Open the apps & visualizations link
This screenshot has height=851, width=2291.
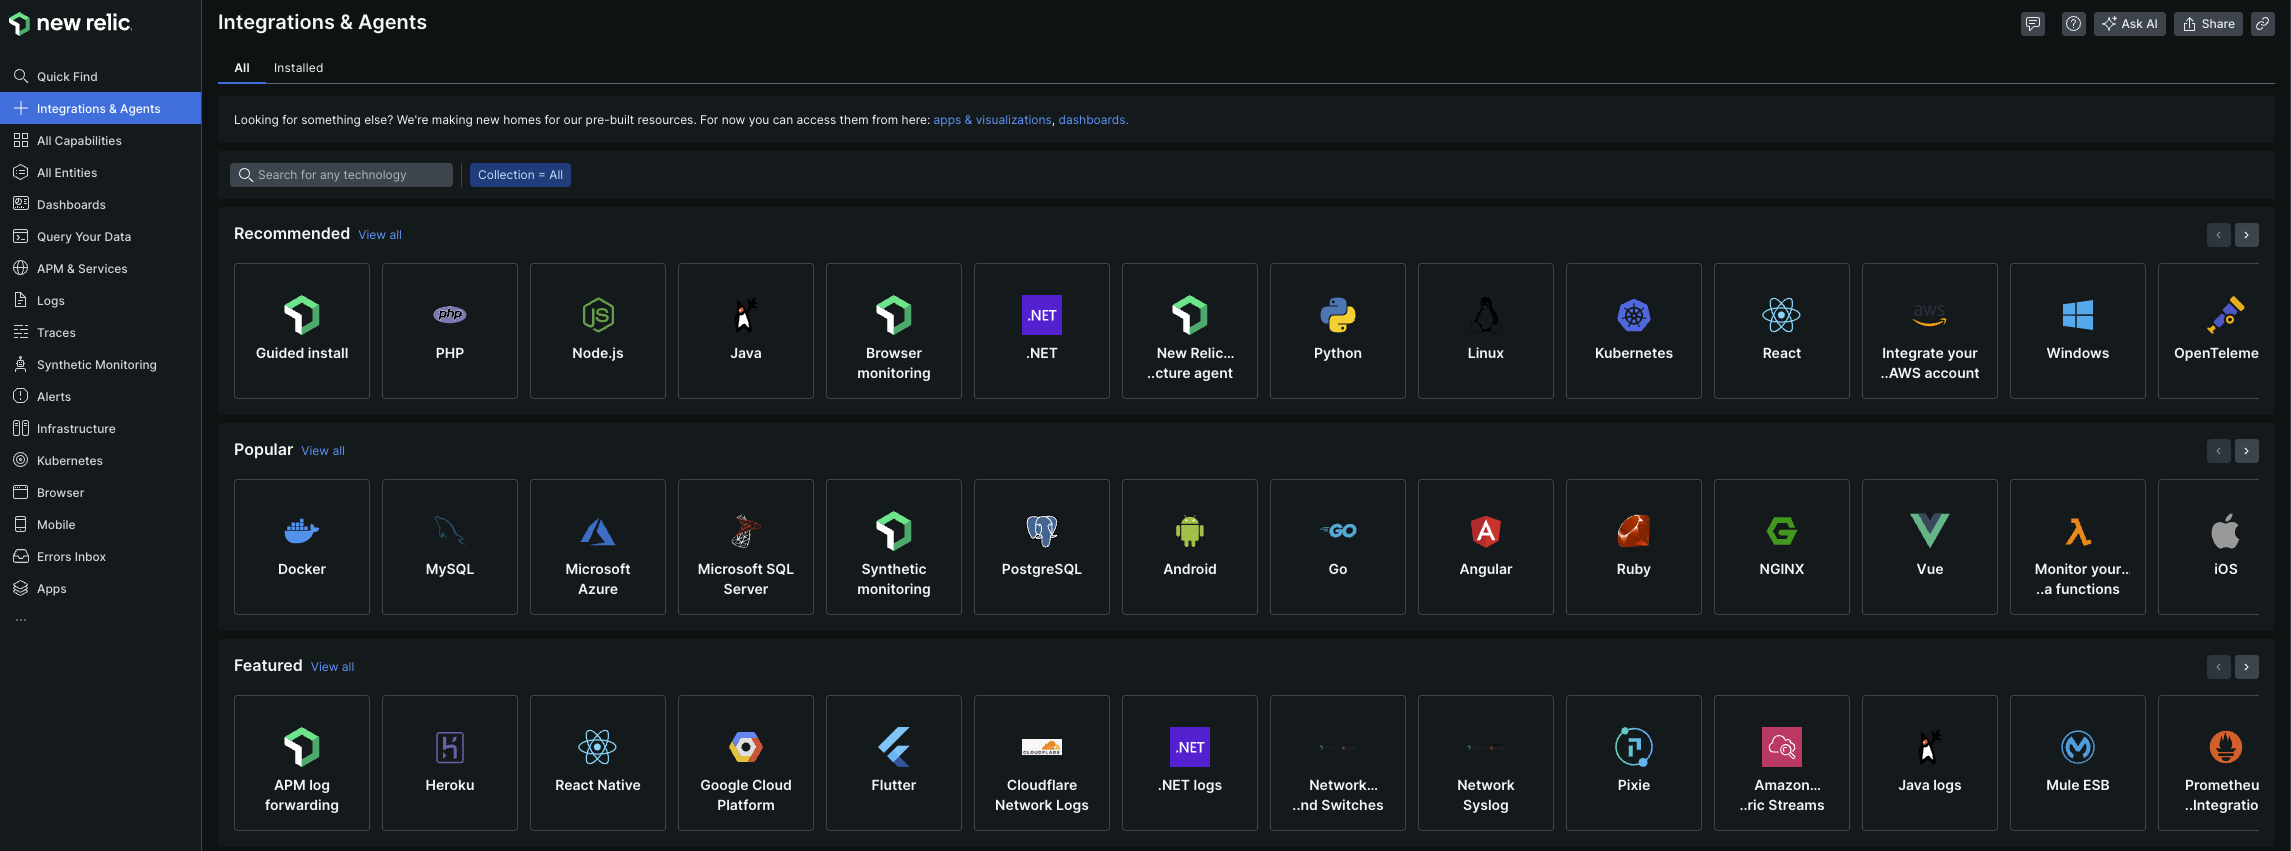[x=991, y=120]
